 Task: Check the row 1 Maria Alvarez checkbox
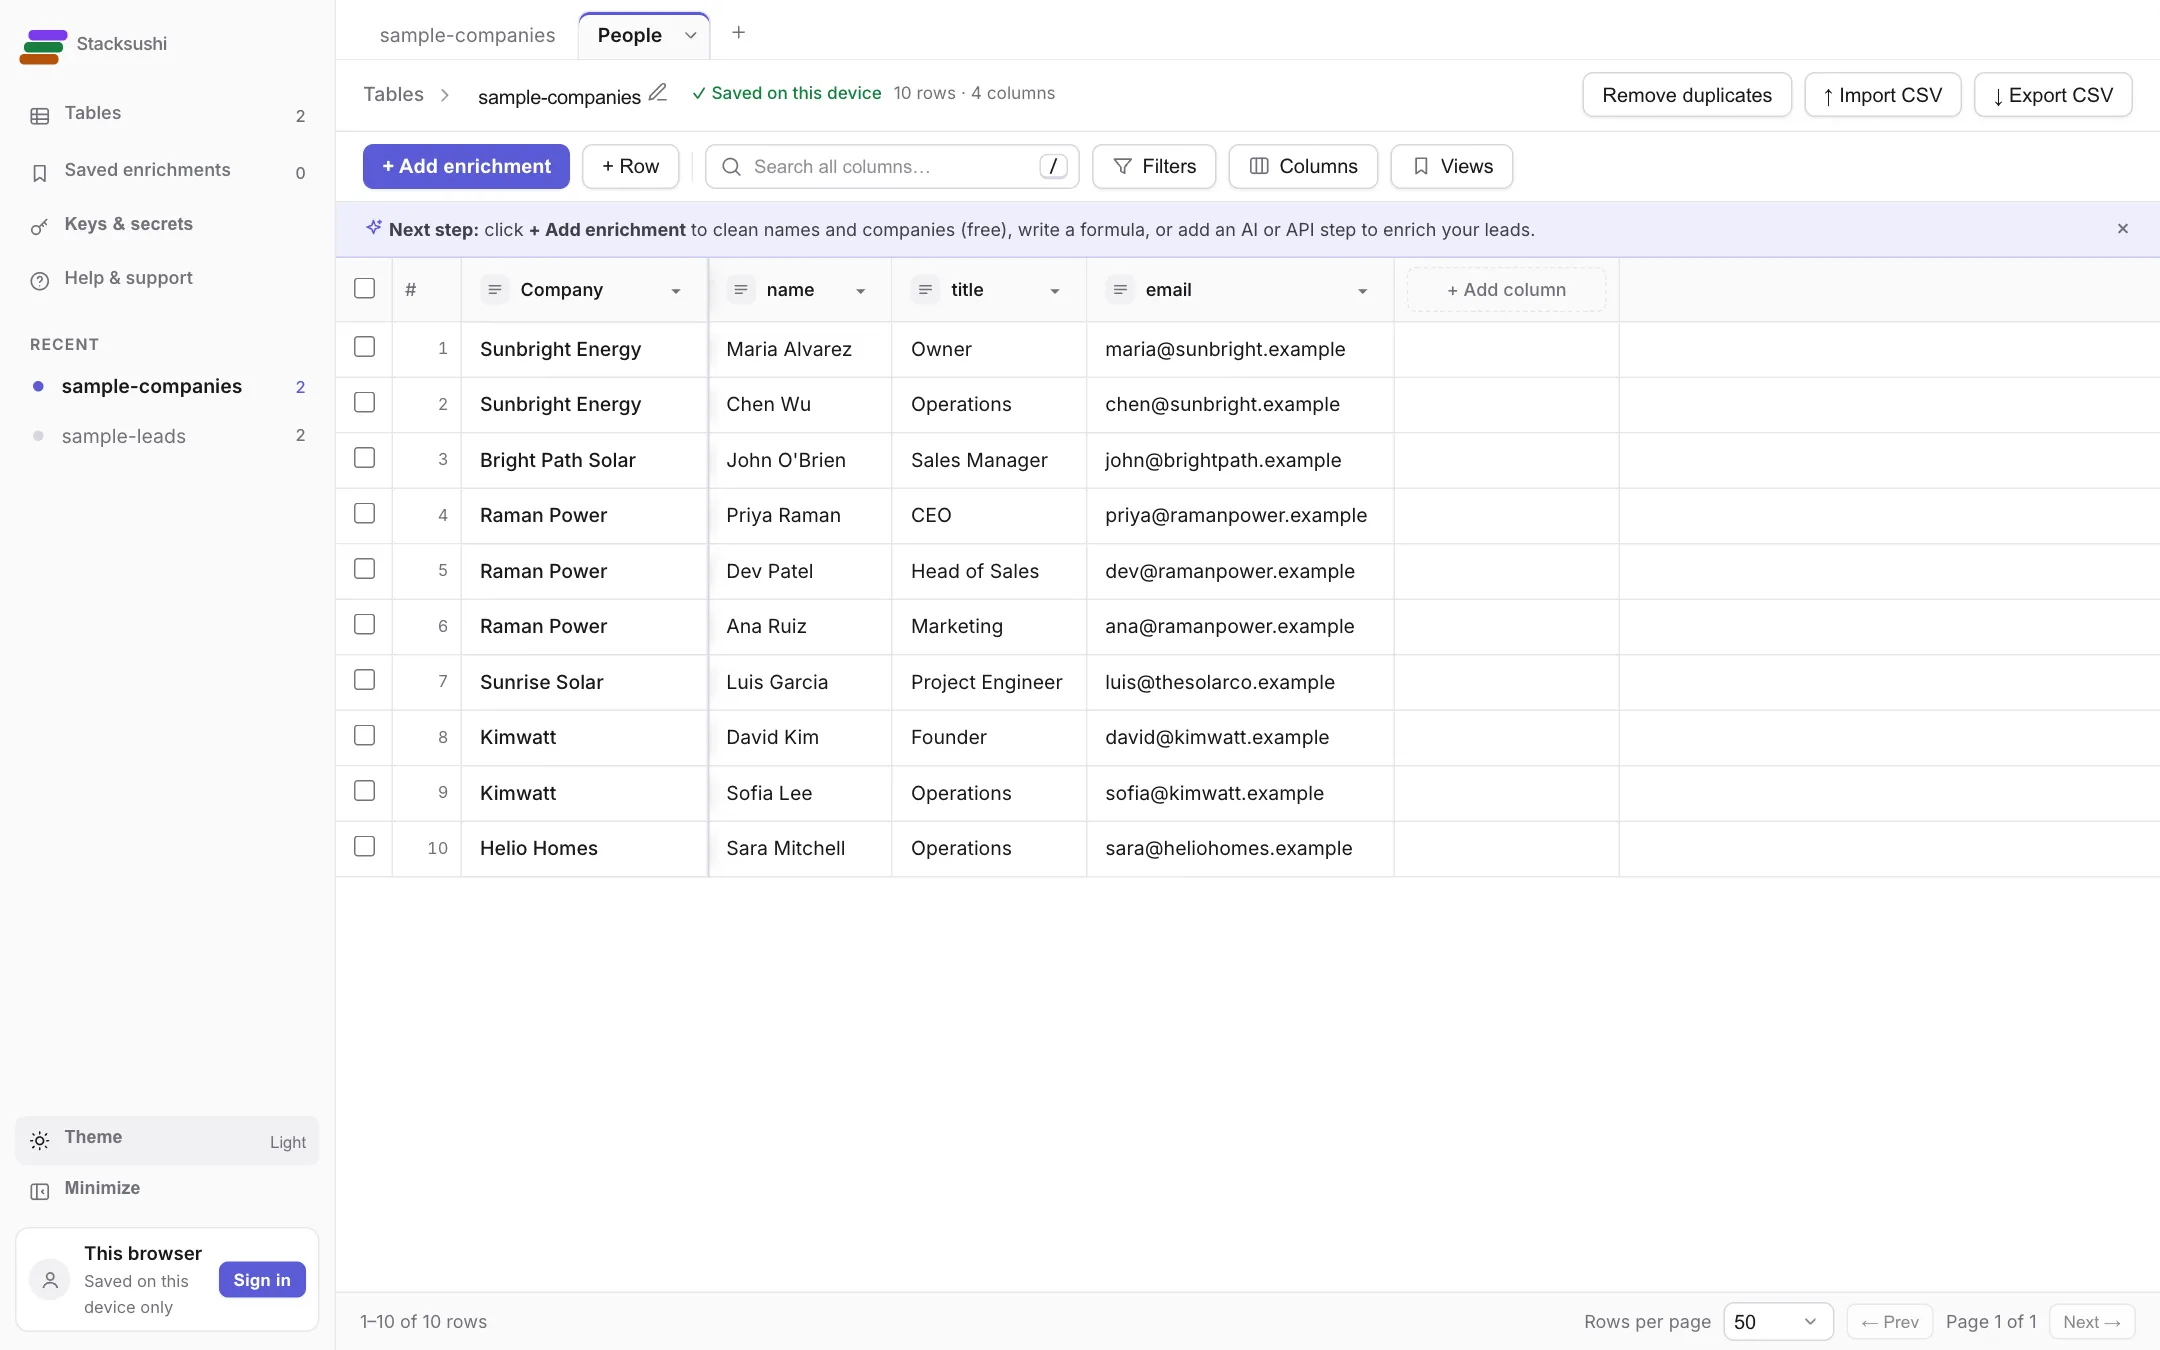[x=365, y=347]
